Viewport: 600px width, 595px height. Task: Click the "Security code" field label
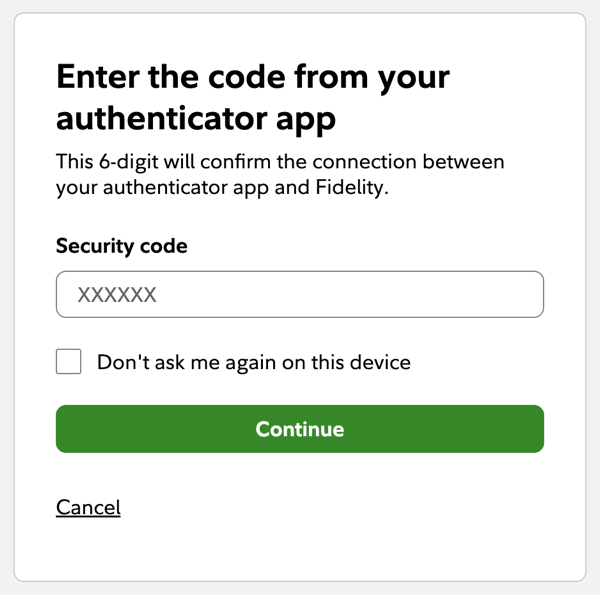coord(121,246)
